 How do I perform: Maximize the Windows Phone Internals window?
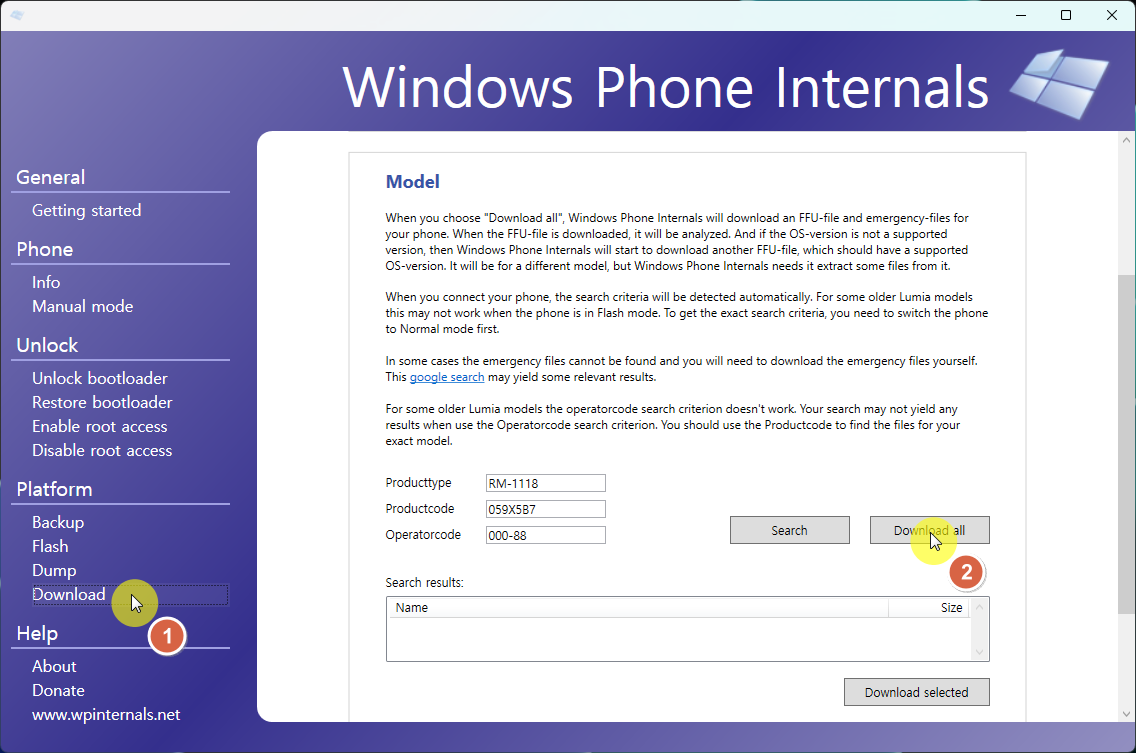click(1066, 15)
